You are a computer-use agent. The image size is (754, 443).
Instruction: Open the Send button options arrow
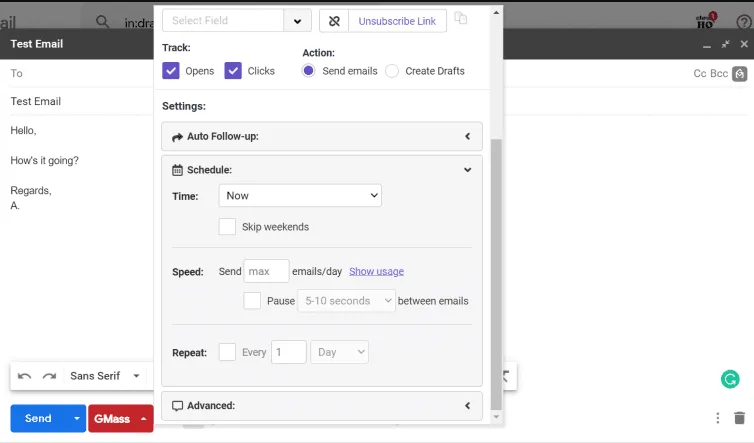pos(76,418)
